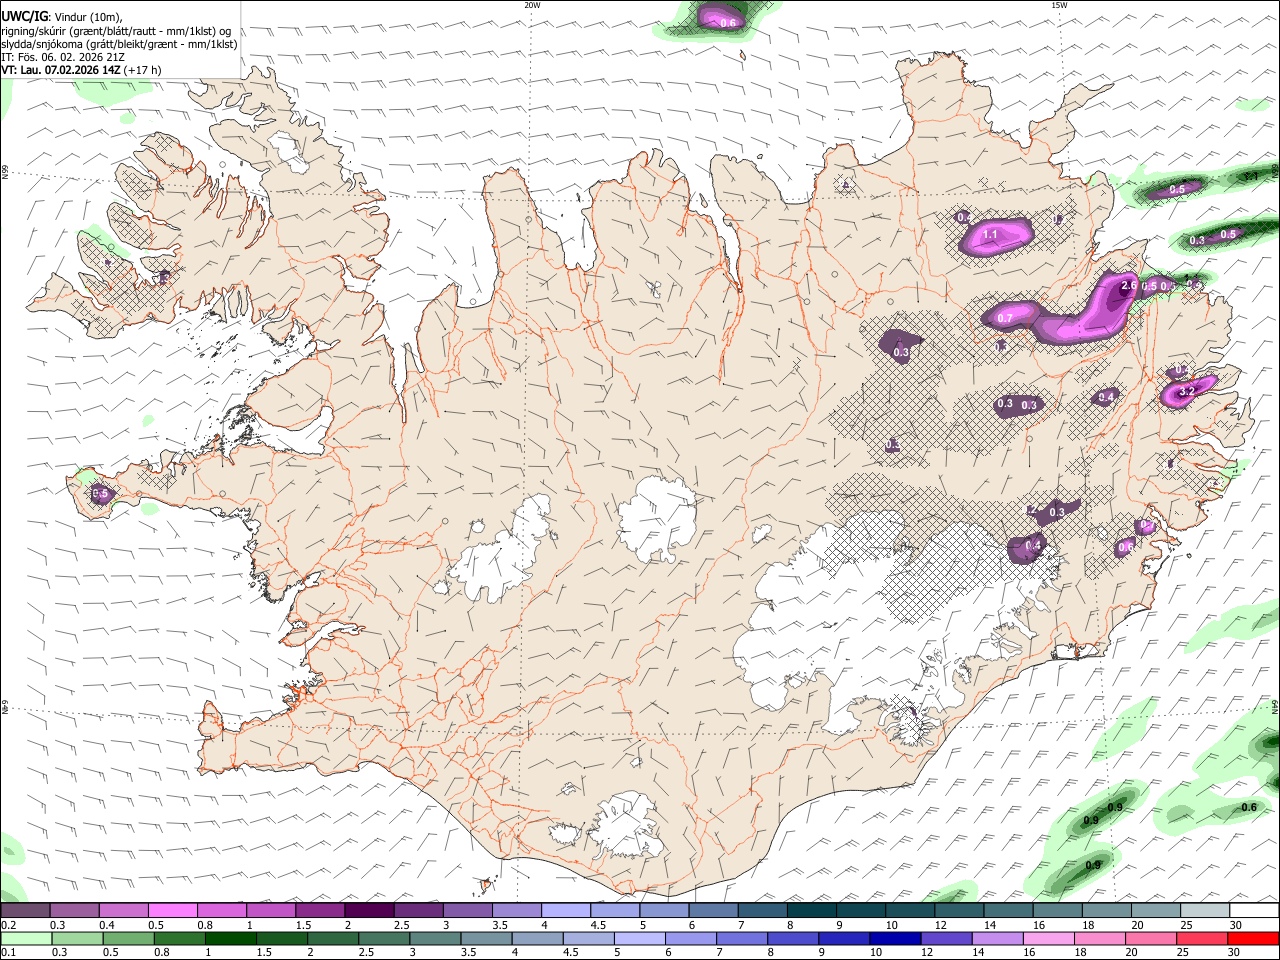1280x960 pixels.
Task: Click the 2.6 precipitation value in northeast
Action: [1129, 286]
